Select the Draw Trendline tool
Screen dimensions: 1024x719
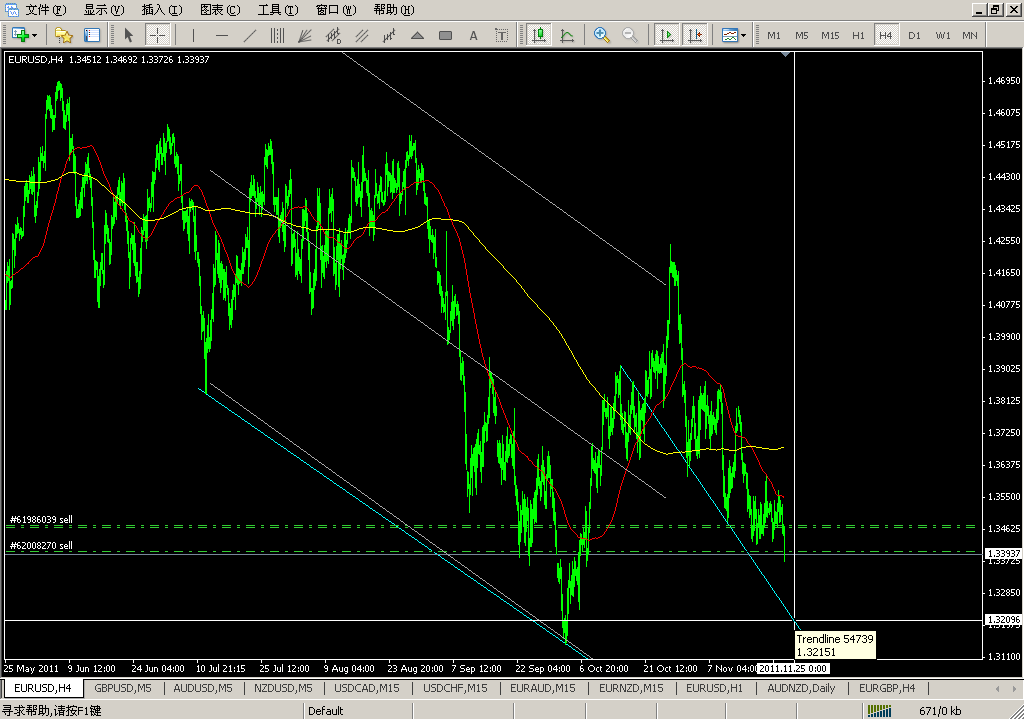[x=250, y=35]
